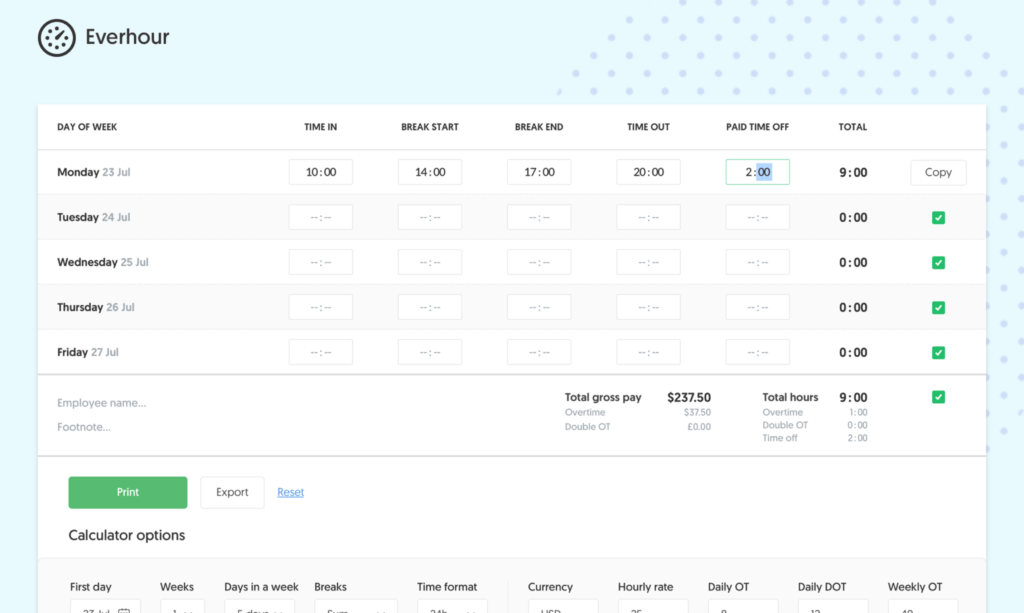Click Friday's Break start field
Screen dimensions: 1024x613
click(x=430, y=352)
